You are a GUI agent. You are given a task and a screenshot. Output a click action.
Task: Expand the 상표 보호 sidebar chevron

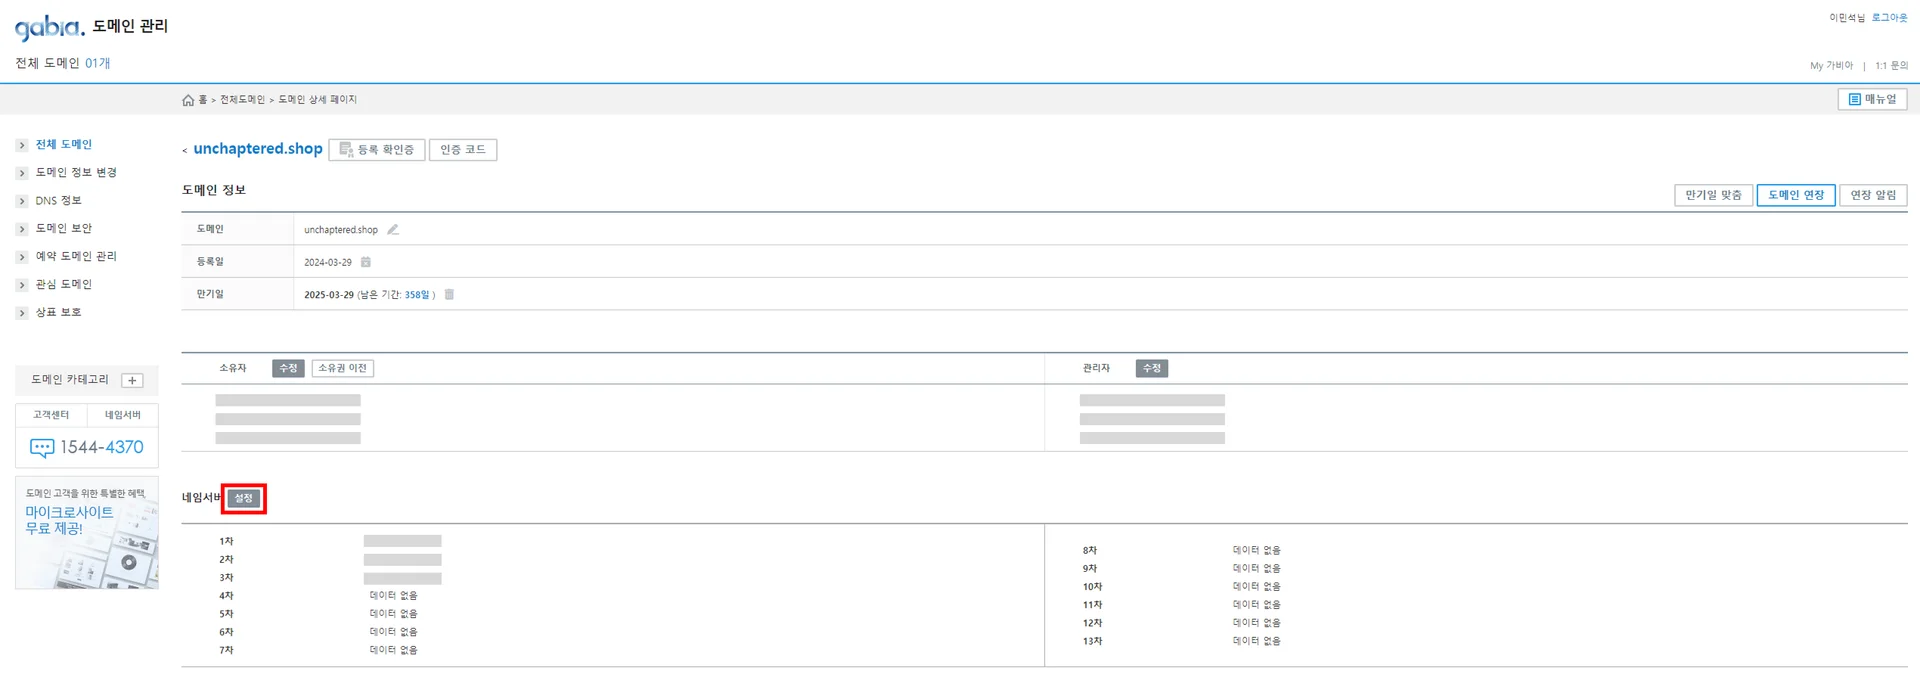coord(21,313)
